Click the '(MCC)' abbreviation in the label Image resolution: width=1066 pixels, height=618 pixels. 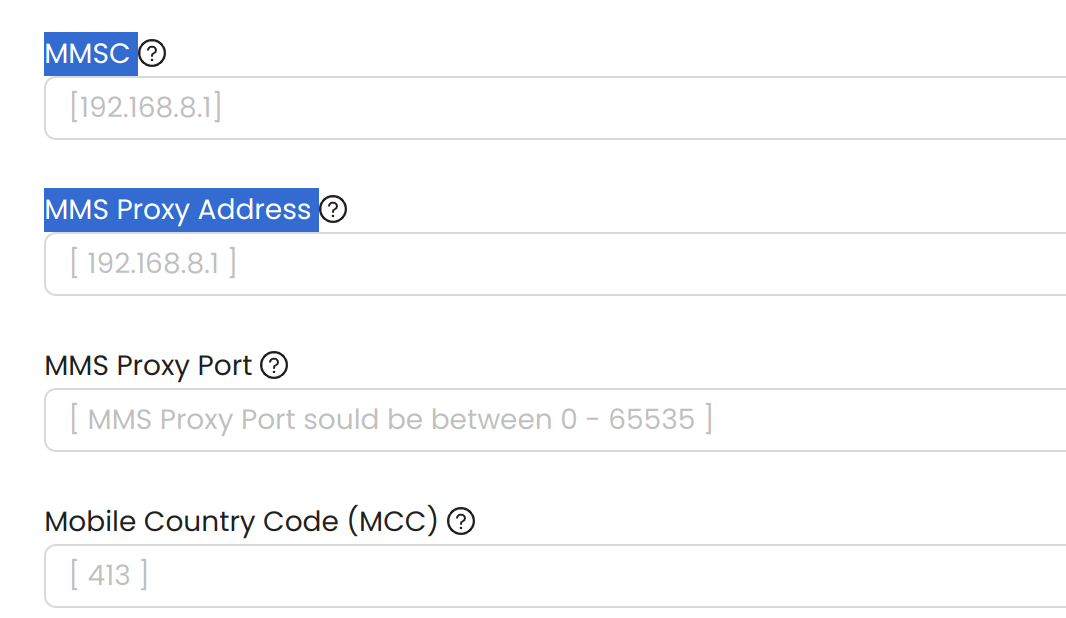click(393, 522)
